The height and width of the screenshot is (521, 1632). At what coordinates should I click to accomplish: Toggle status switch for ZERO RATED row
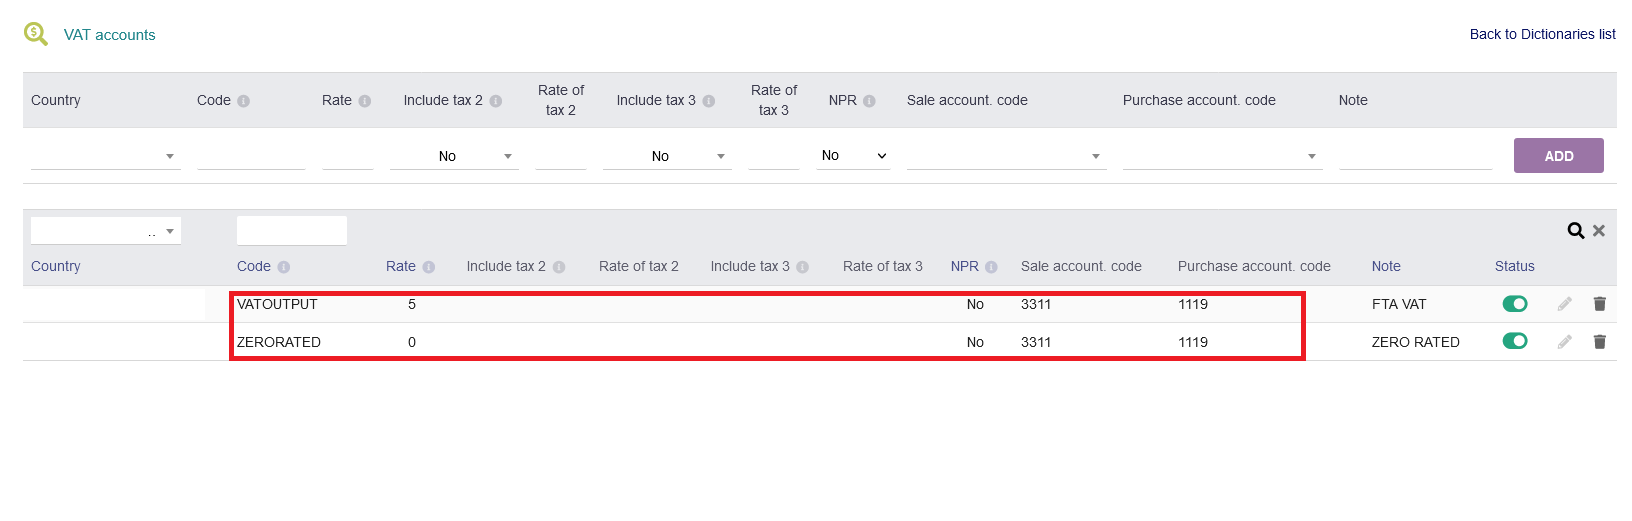coord(1515,342)
